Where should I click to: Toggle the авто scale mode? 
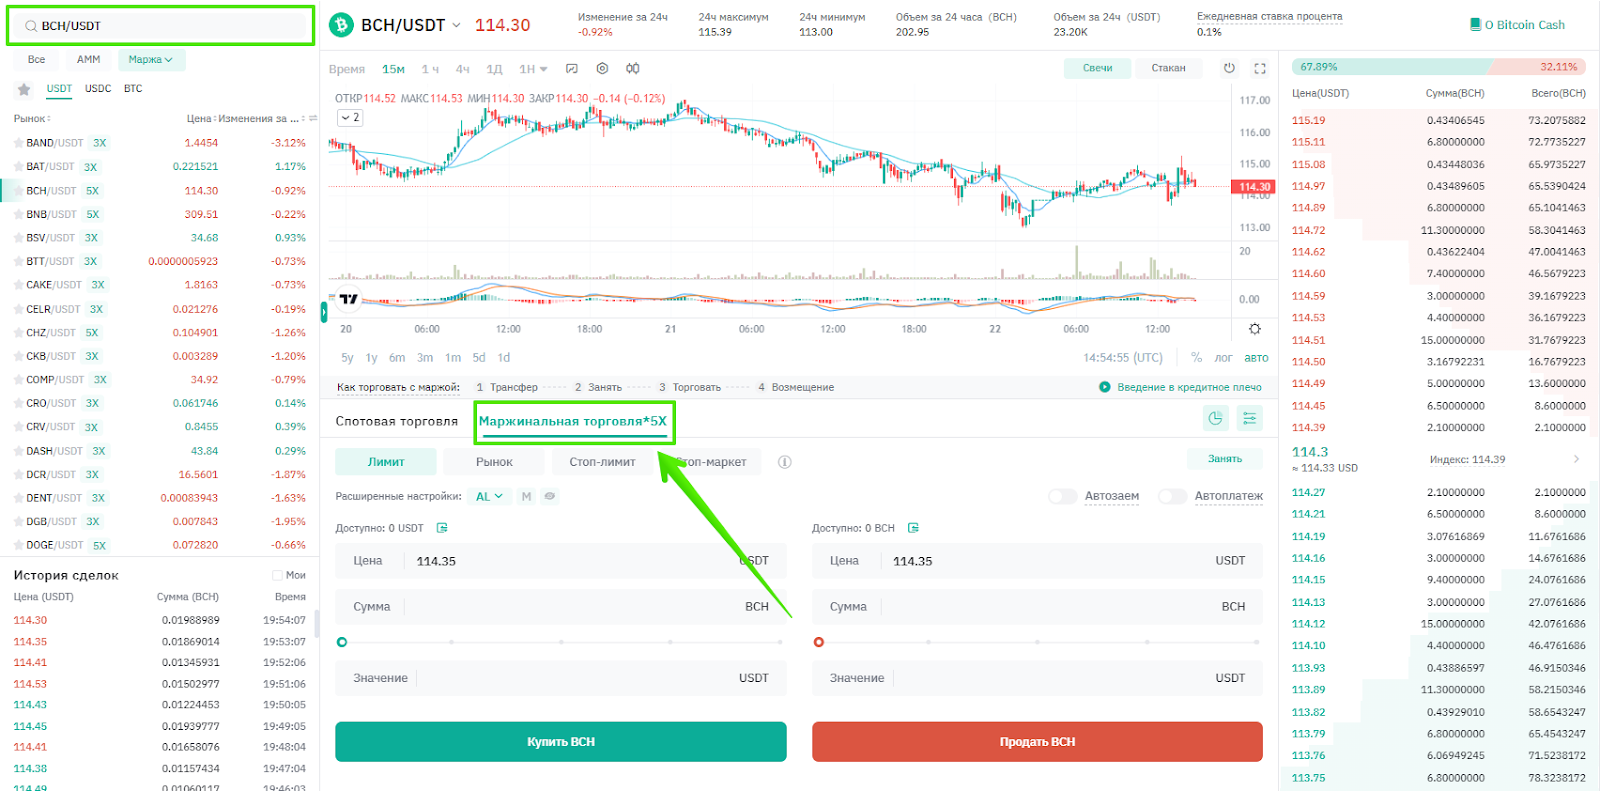[1256, 357]
